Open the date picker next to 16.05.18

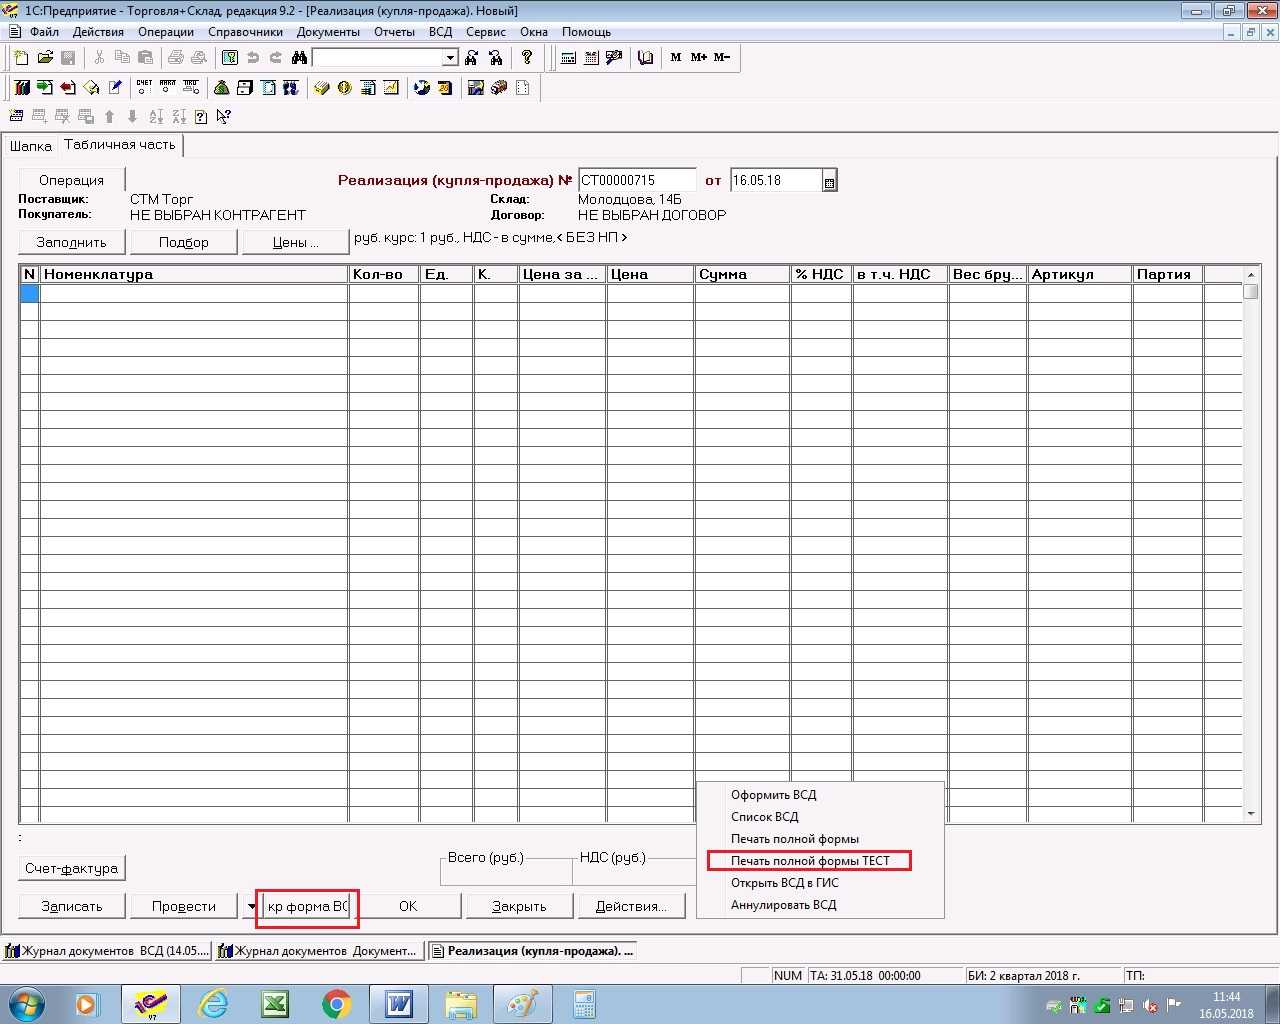(x=829, y=181)
